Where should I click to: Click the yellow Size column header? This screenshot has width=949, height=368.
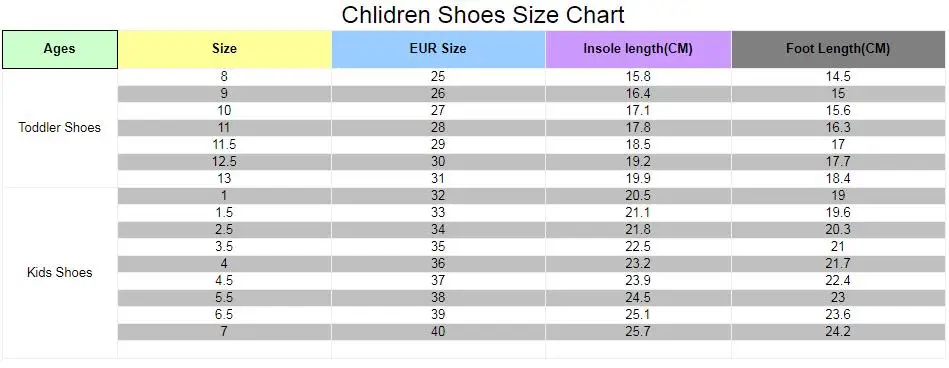[x=225, y=49]
